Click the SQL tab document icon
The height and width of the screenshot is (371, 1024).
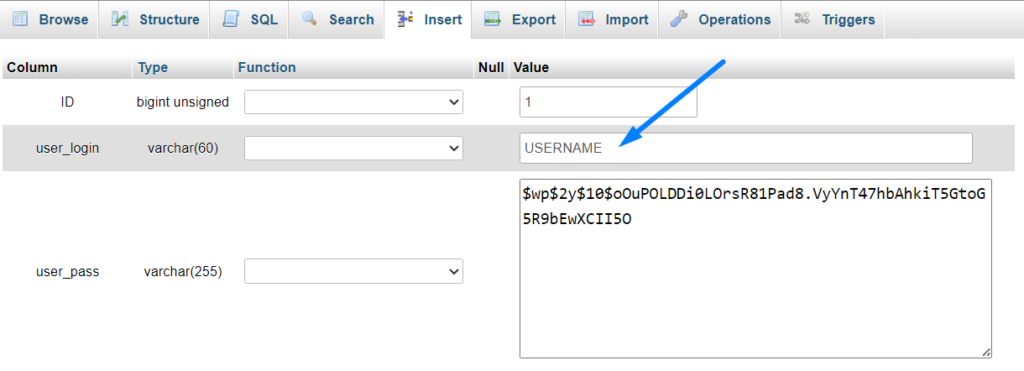point(231,19)
